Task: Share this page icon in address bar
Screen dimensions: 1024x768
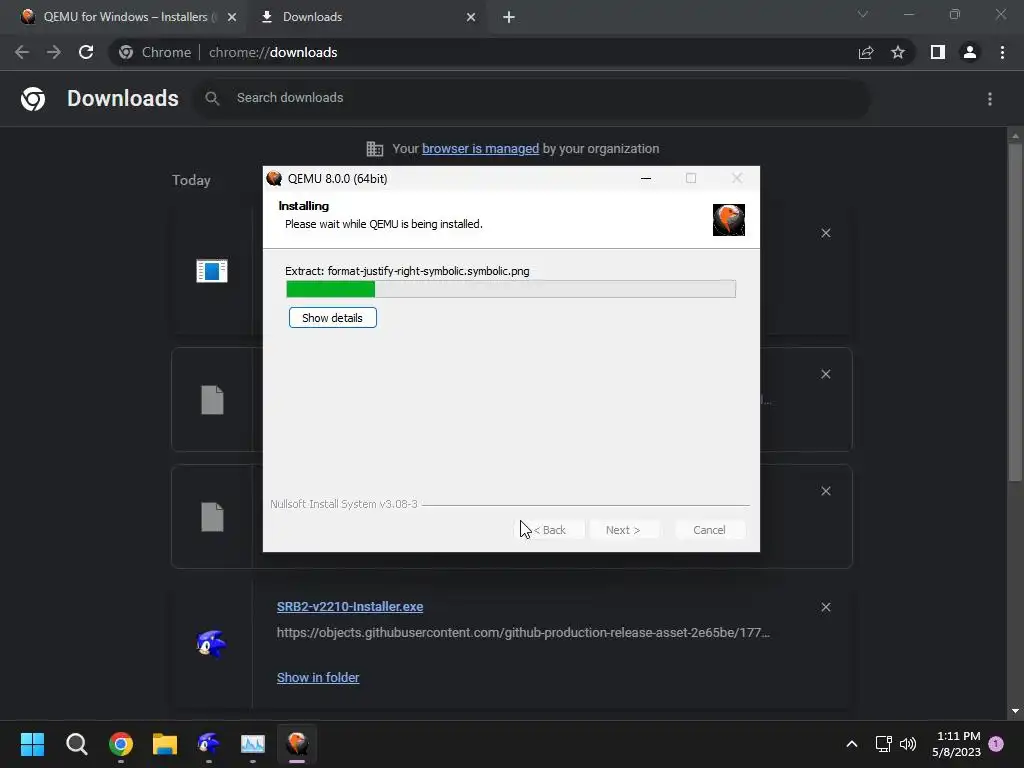Action: click(866, 52)
